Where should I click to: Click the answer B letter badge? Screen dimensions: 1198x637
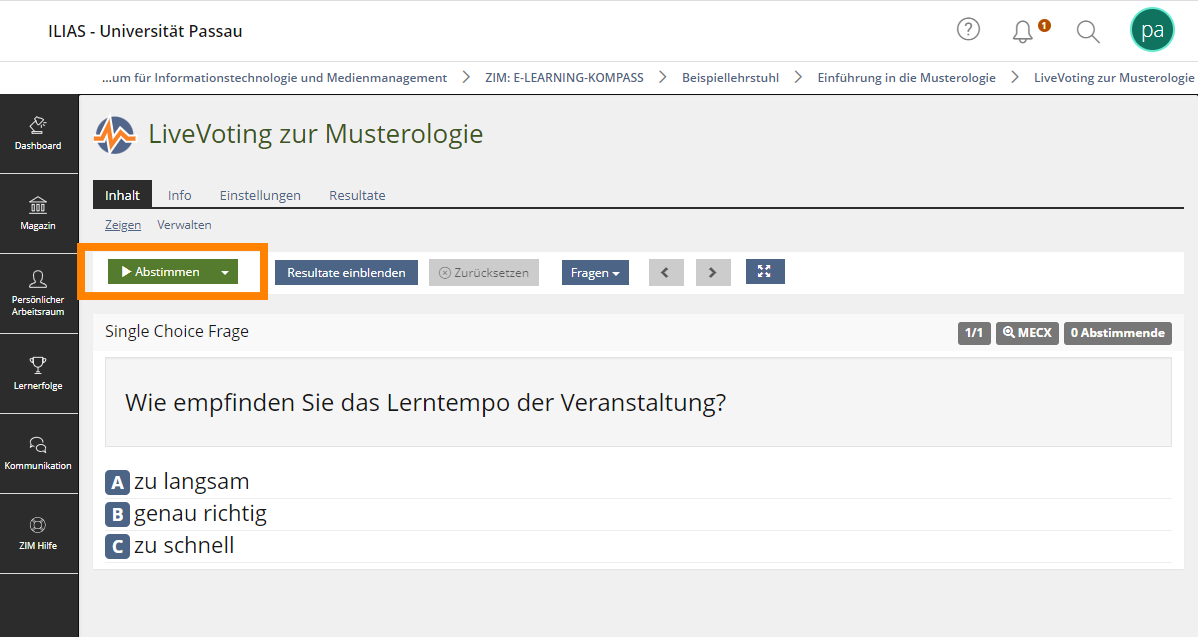[117, 514]
